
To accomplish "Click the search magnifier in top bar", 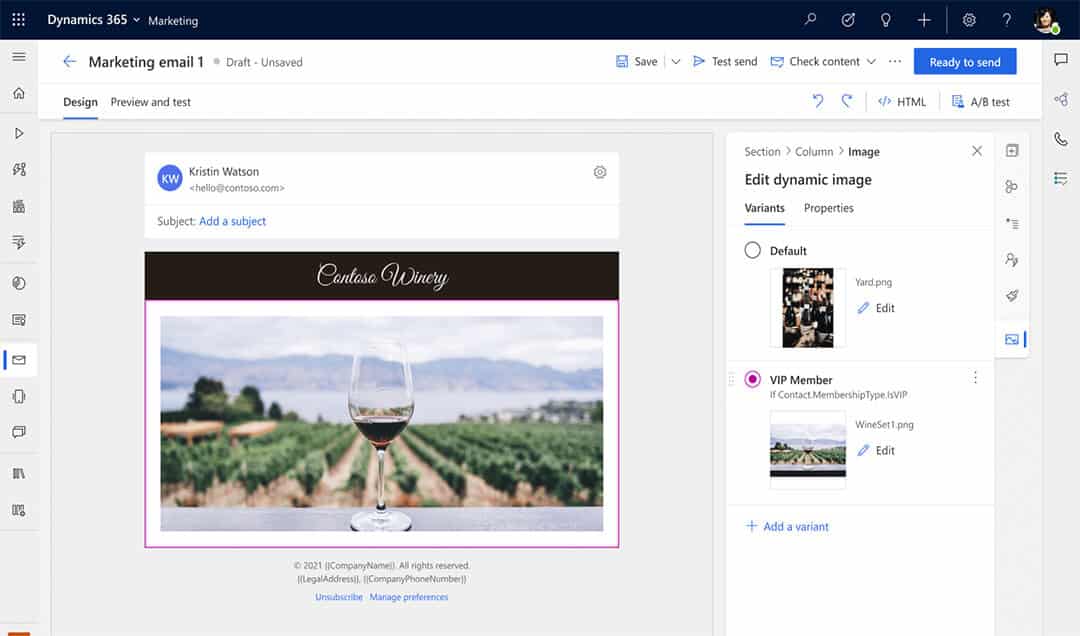I will pyautogui.click(x=811, y=20).
